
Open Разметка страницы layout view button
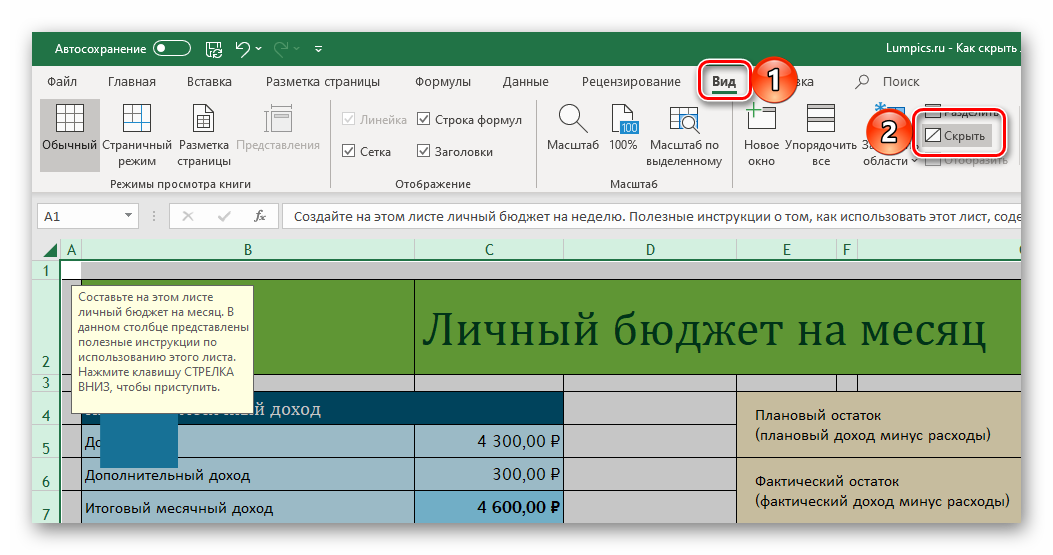point(204,132)
